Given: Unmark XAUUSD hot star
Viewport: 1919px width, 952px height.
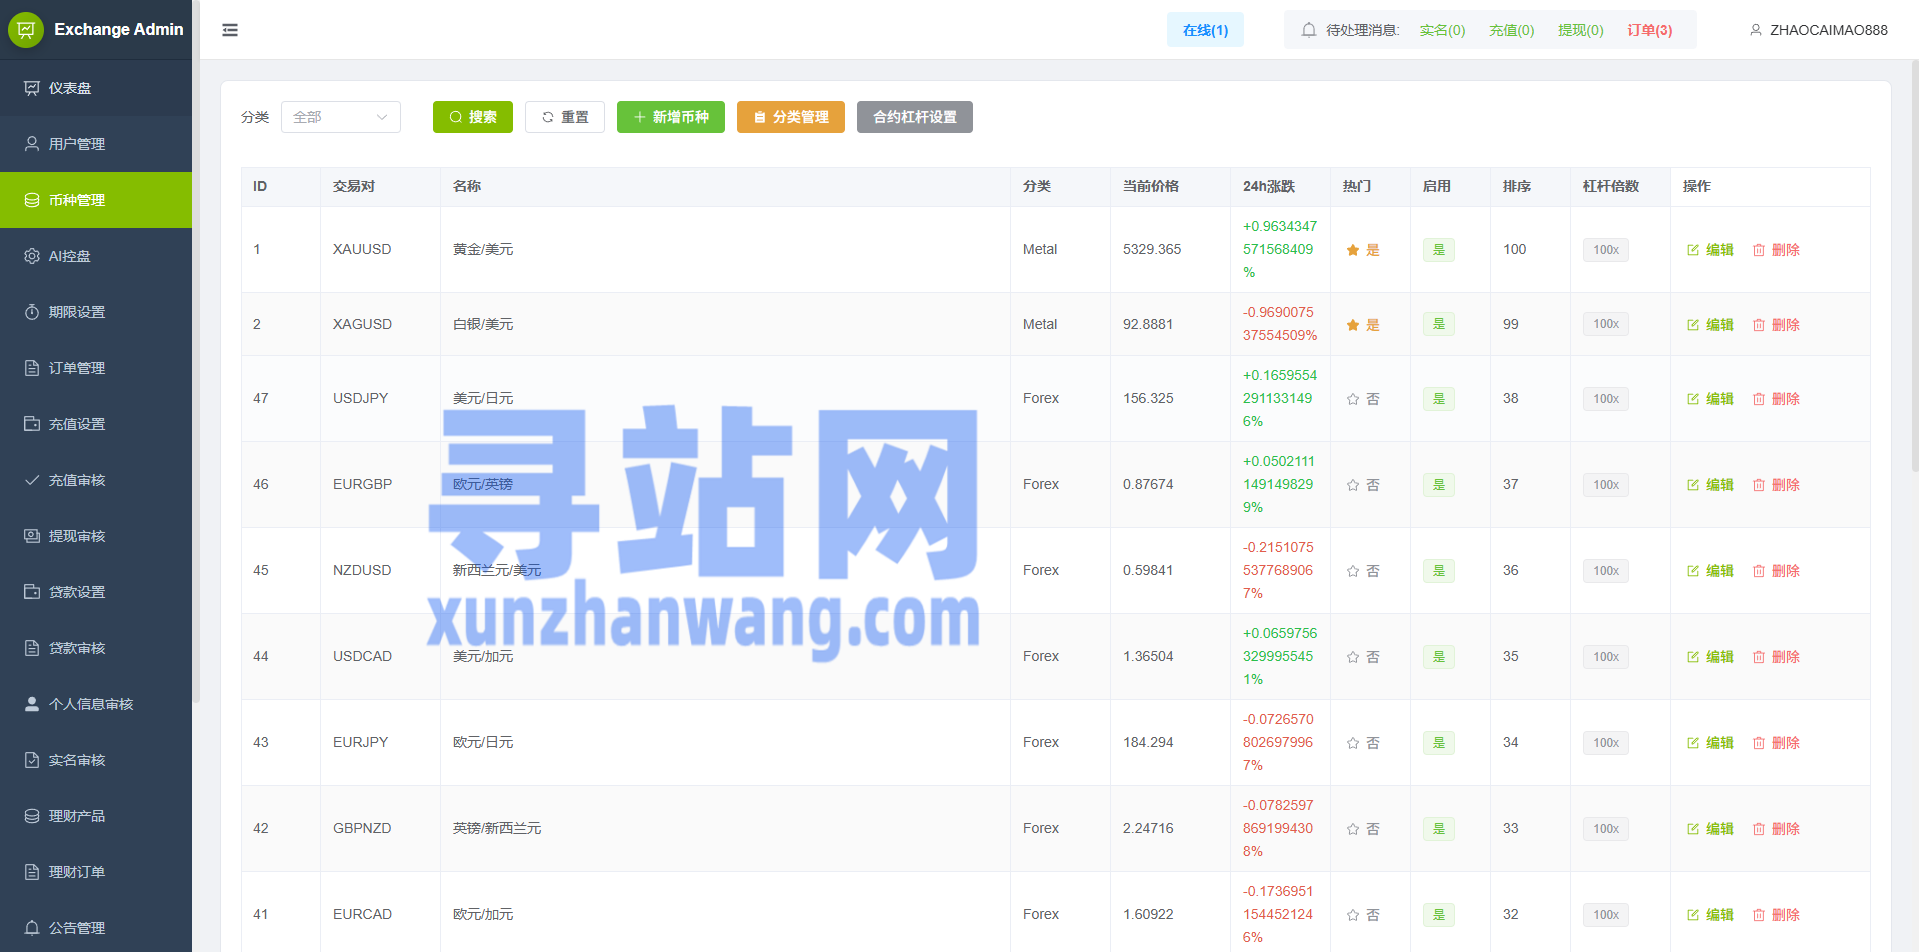Looking at the screenshot, I should tap(1353, 250).
